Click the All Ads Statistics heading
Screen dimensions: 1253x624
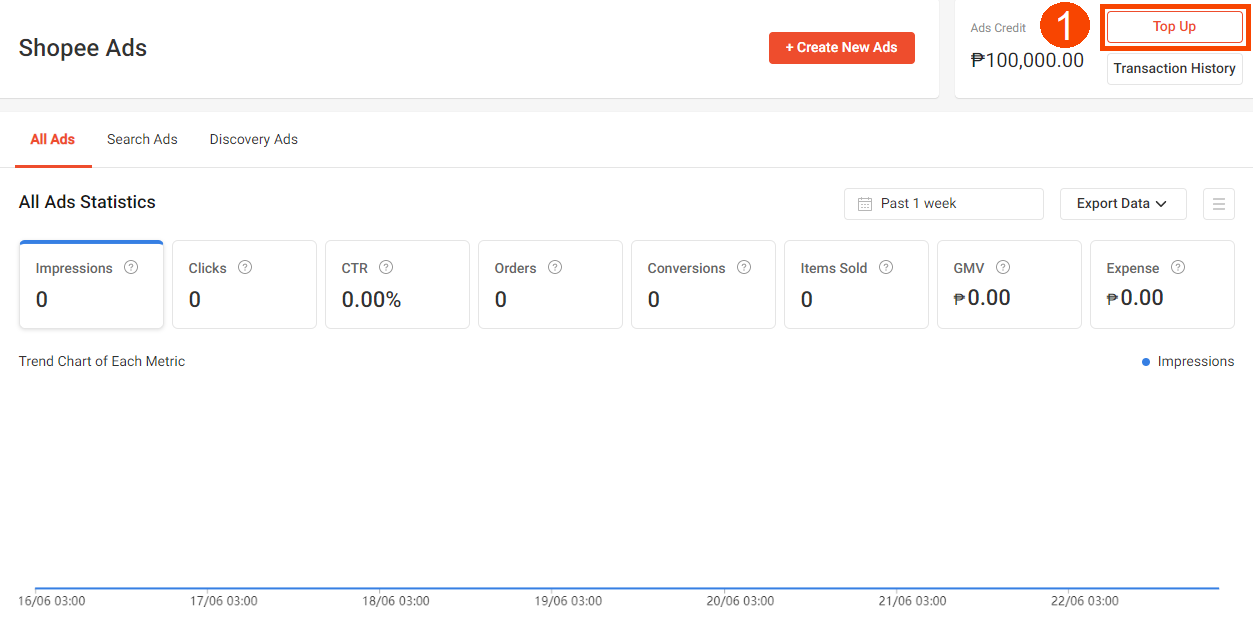pos(87,202)
